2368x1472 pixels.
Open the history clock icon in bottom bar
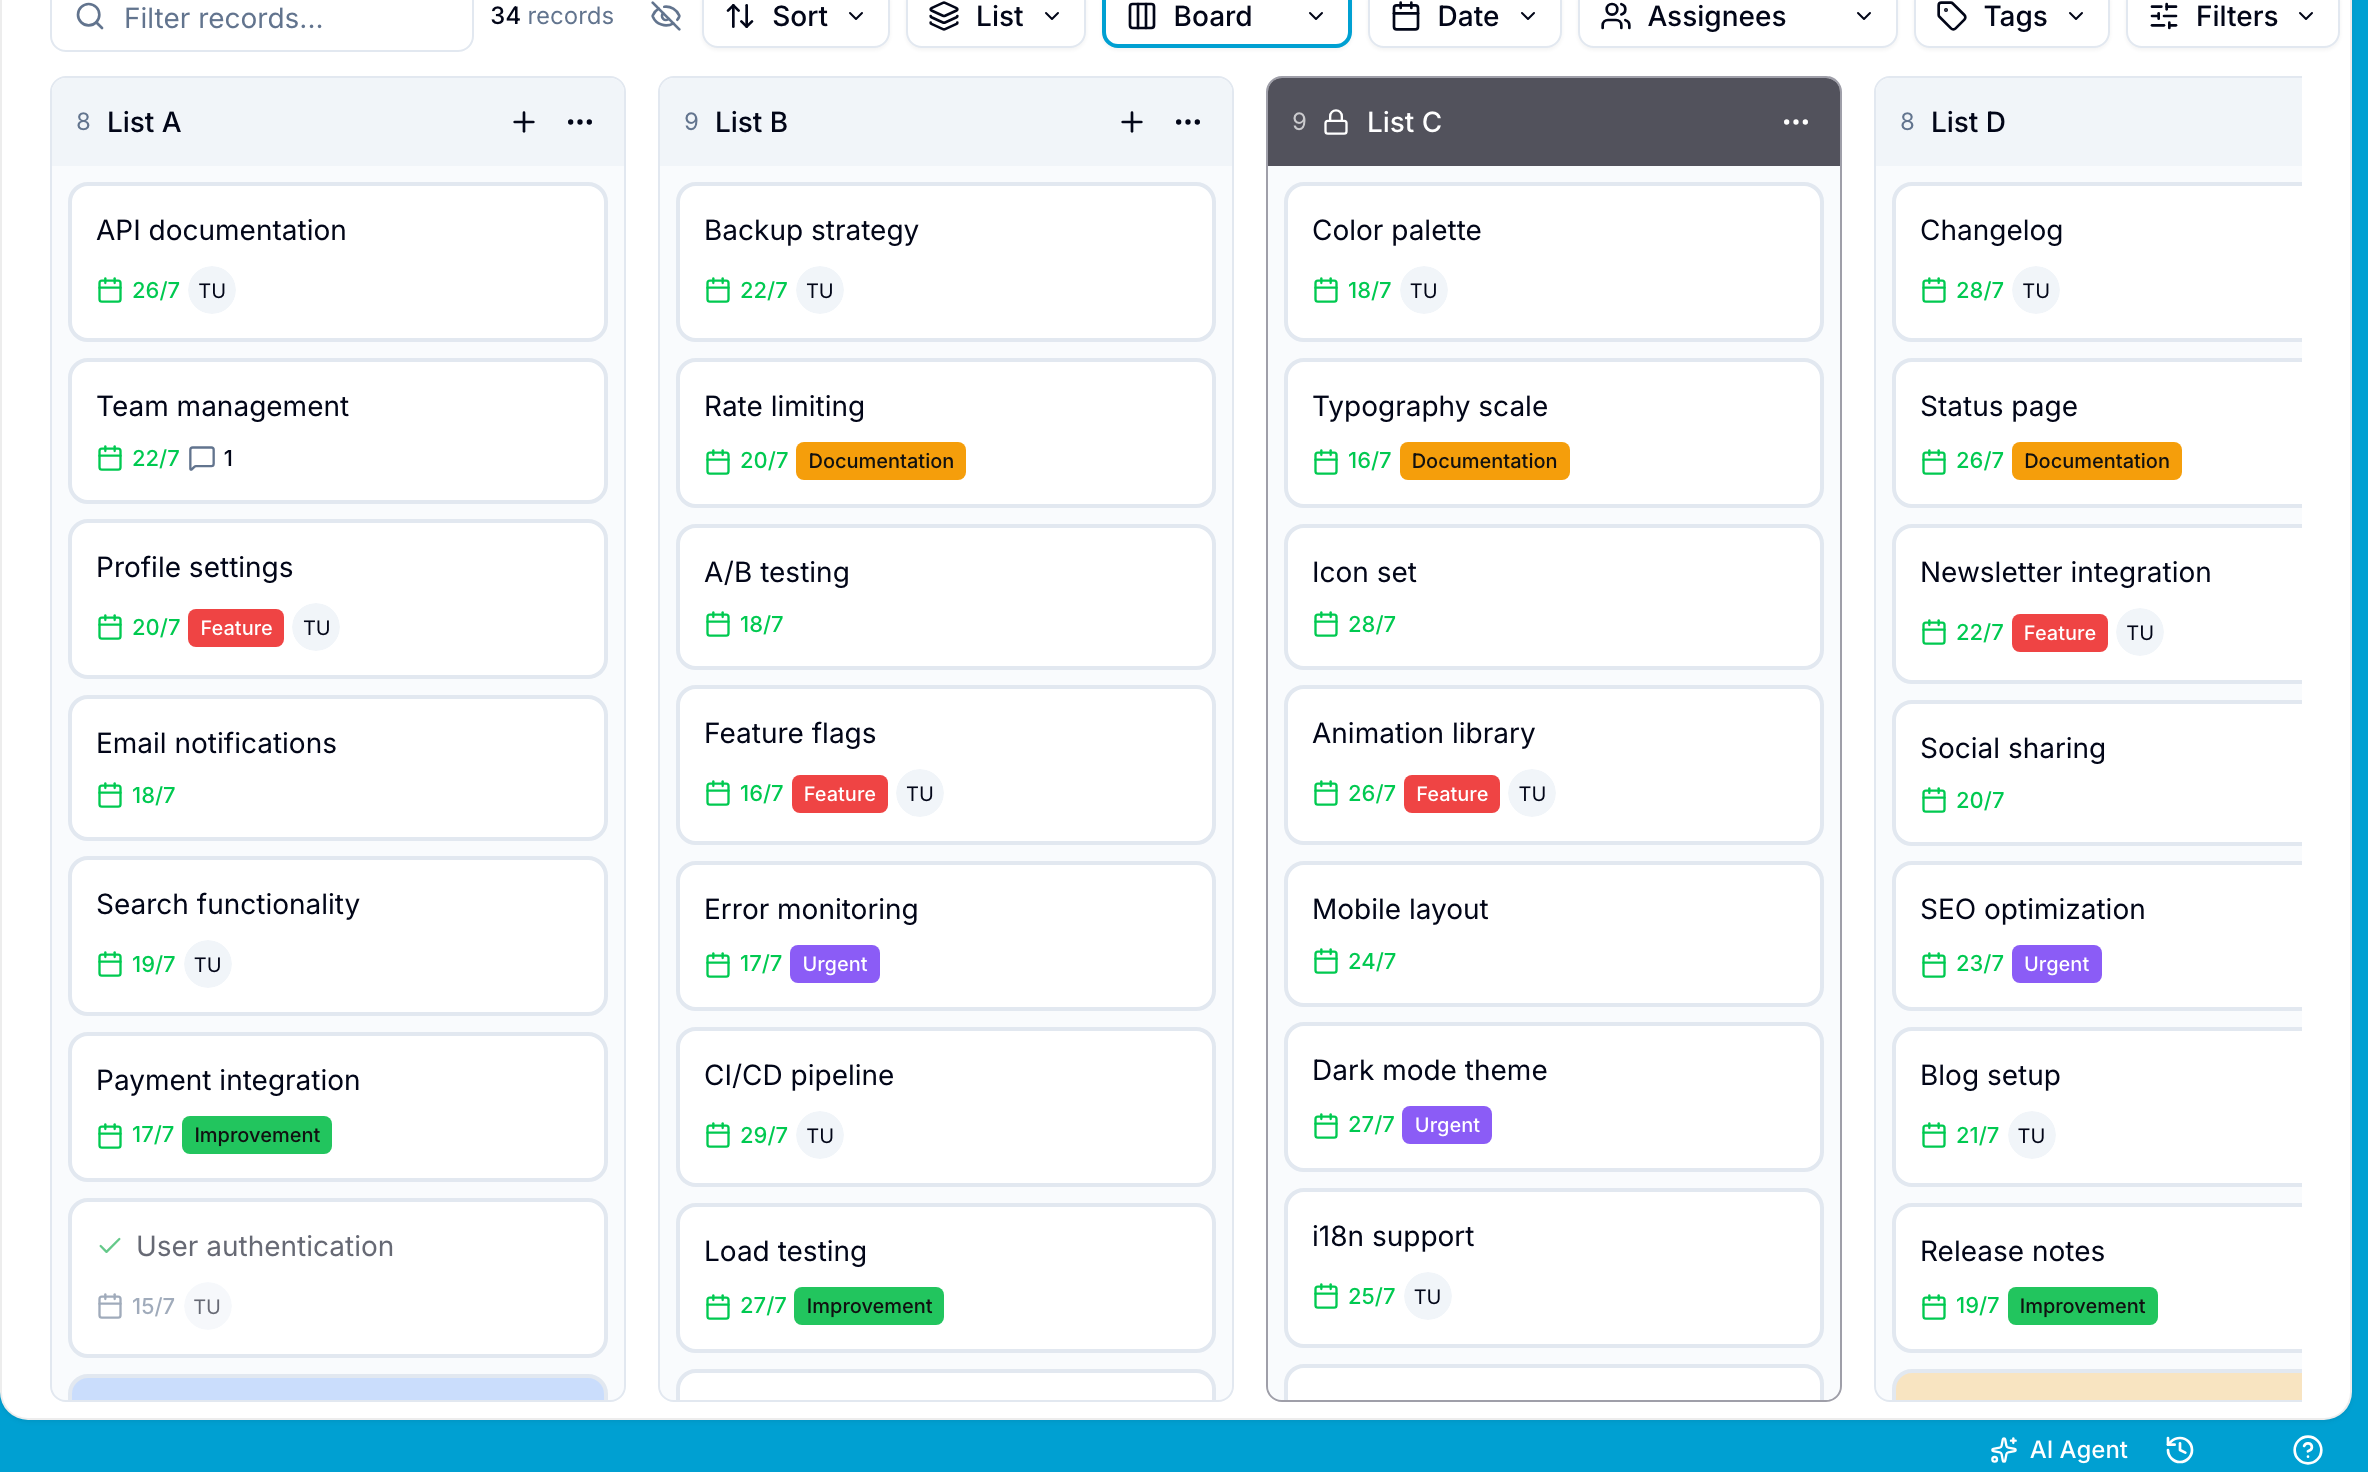(2179, 1449)
